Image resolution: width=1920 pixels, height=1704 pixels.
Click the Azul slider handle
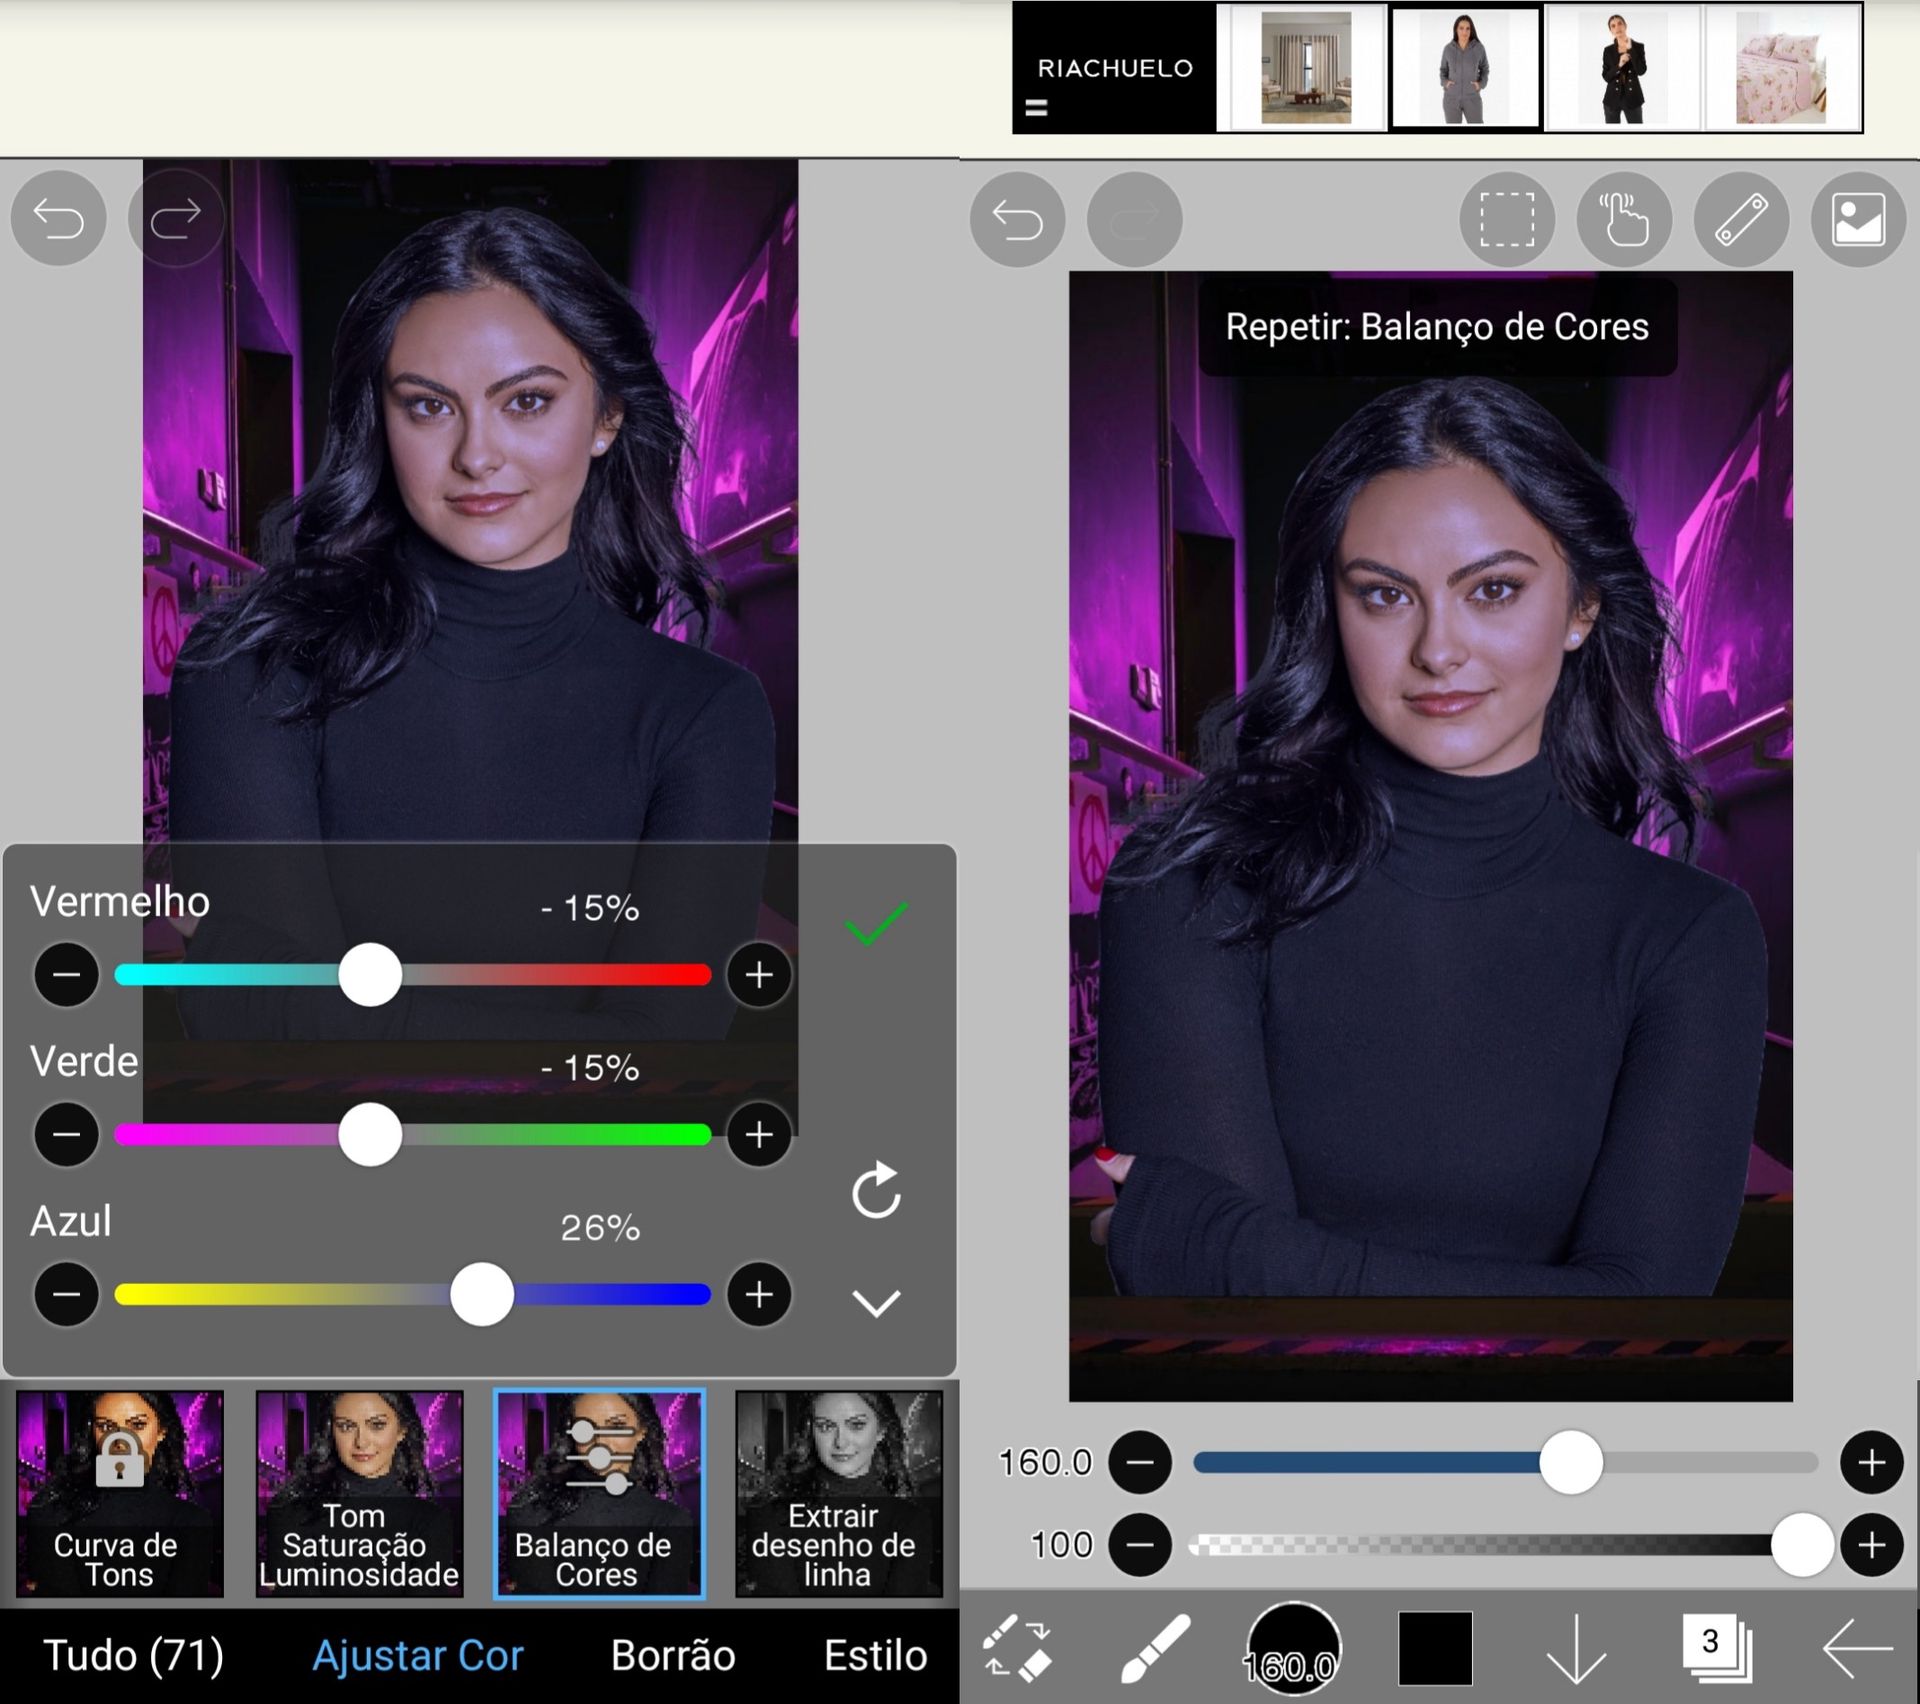482,1294
